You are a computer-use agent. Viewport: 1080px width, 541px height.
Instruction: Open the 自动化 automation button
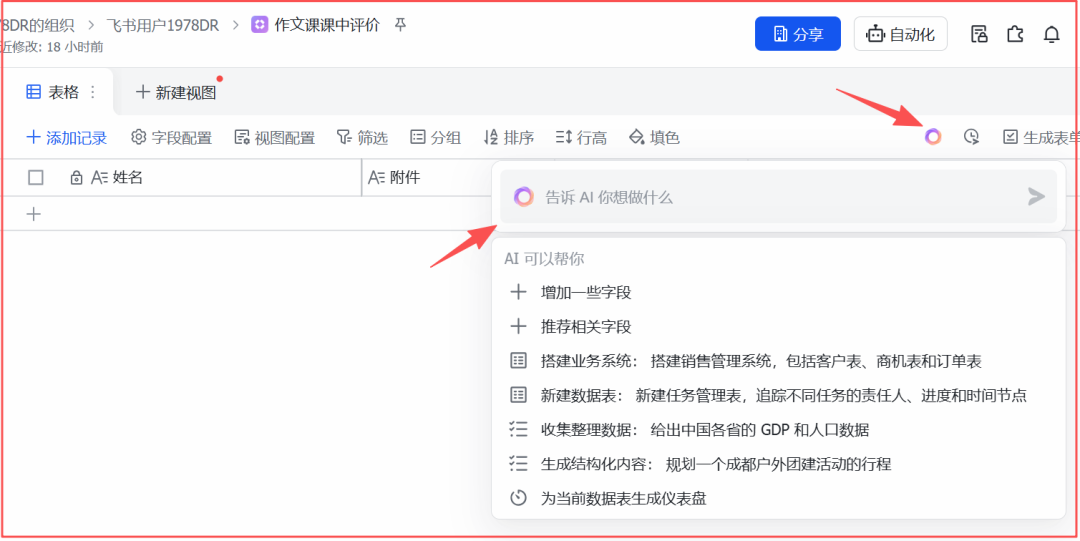click(x=900, y=34)
